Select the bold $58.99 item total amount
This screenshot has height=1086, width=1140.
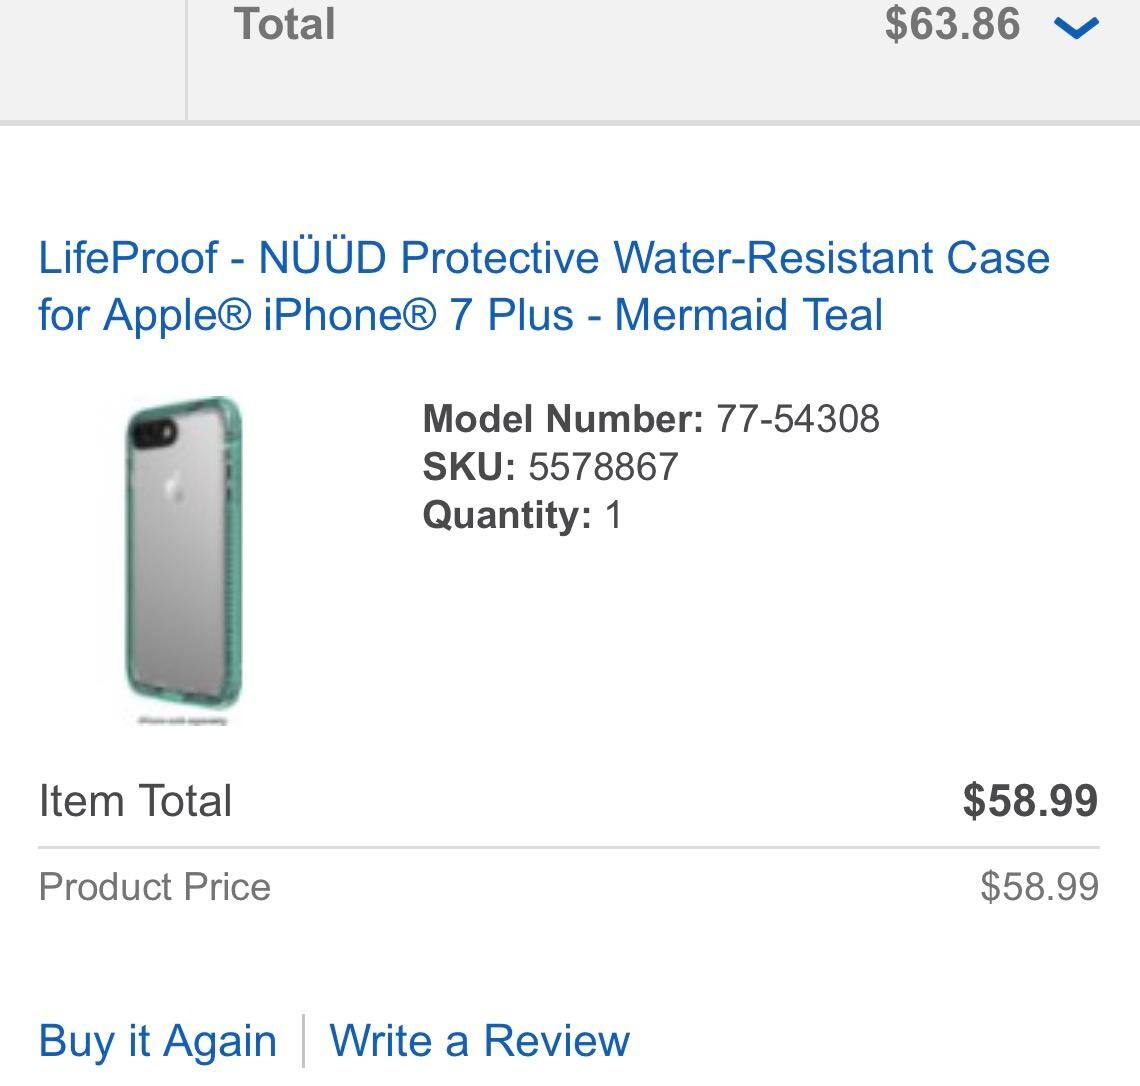click(x=1030, y=801)
